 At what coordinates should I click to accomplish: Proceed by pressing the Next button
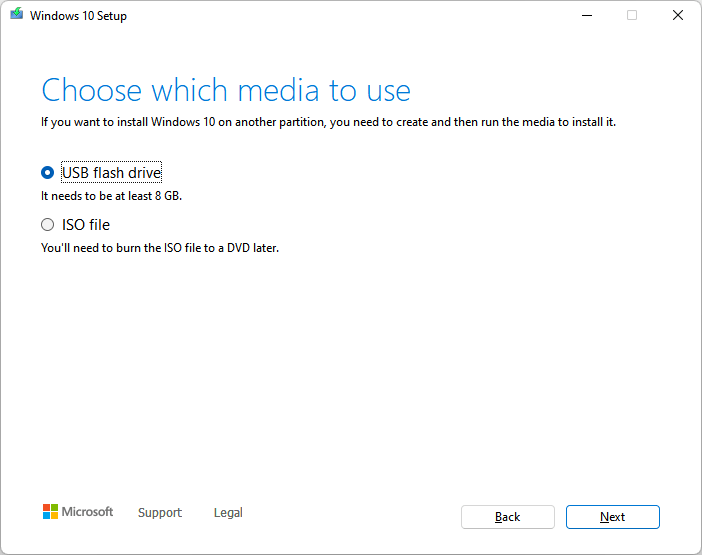pos(612,517)
